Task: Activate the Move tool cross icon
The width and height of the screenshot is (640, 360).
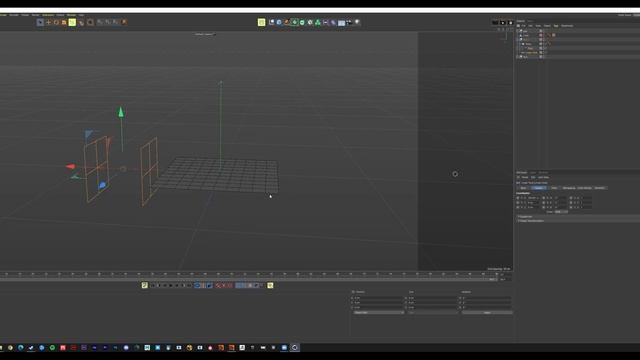Action: 48,22
